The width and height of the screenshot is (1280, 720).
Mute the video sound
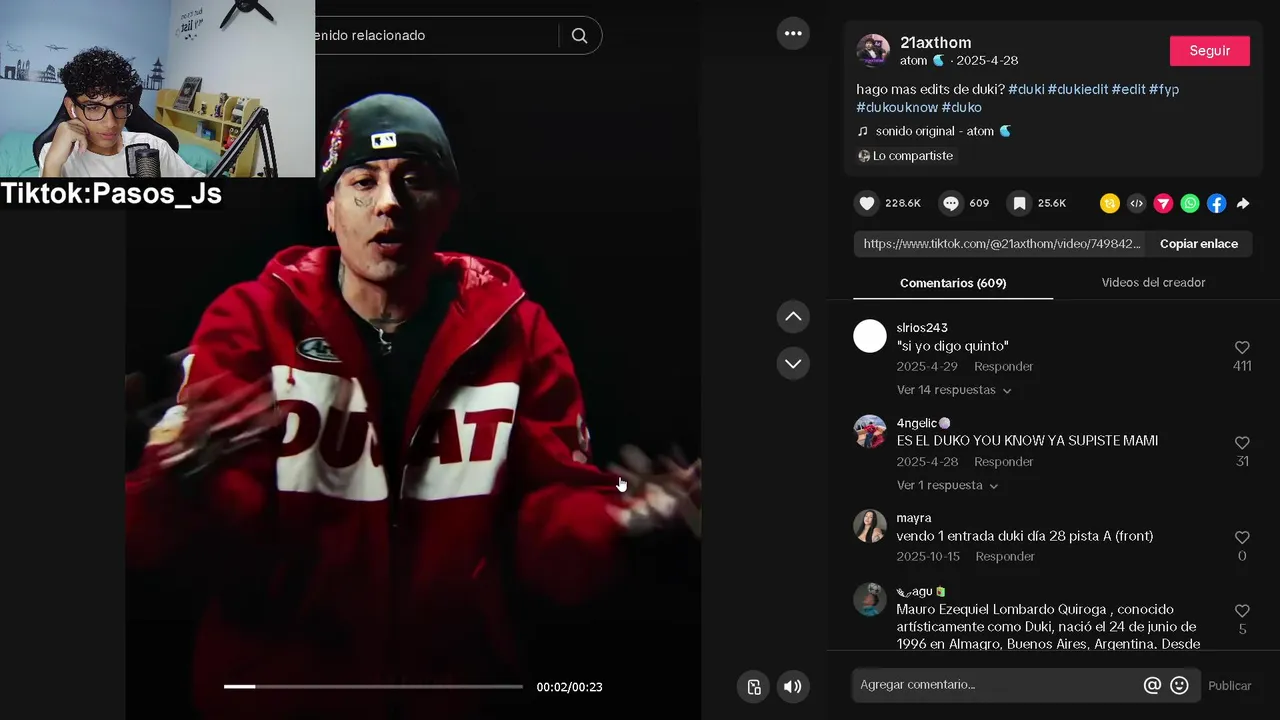792,686
